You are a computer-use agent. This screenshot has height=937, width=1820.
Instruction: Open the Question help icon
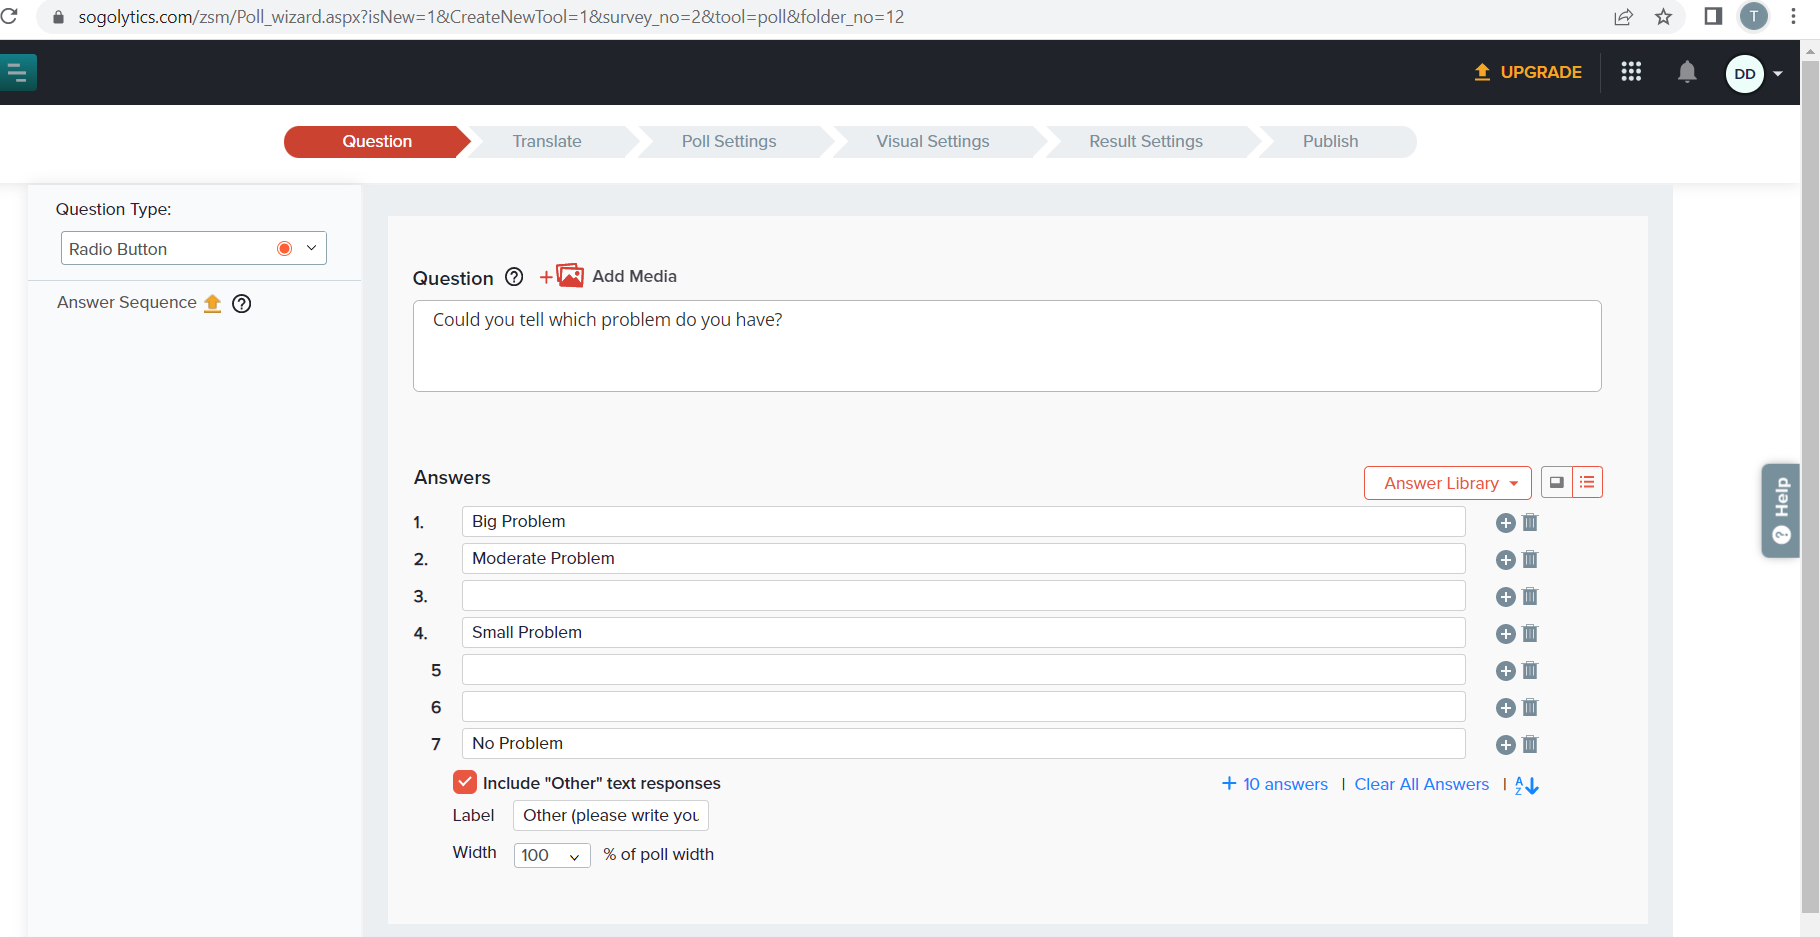tap(514, 277)
